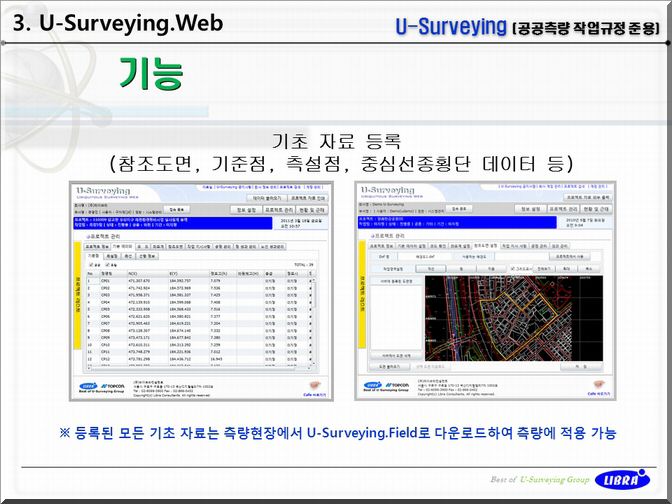Click 데이터 불러오기 button in left screenshot

[267, 198]
